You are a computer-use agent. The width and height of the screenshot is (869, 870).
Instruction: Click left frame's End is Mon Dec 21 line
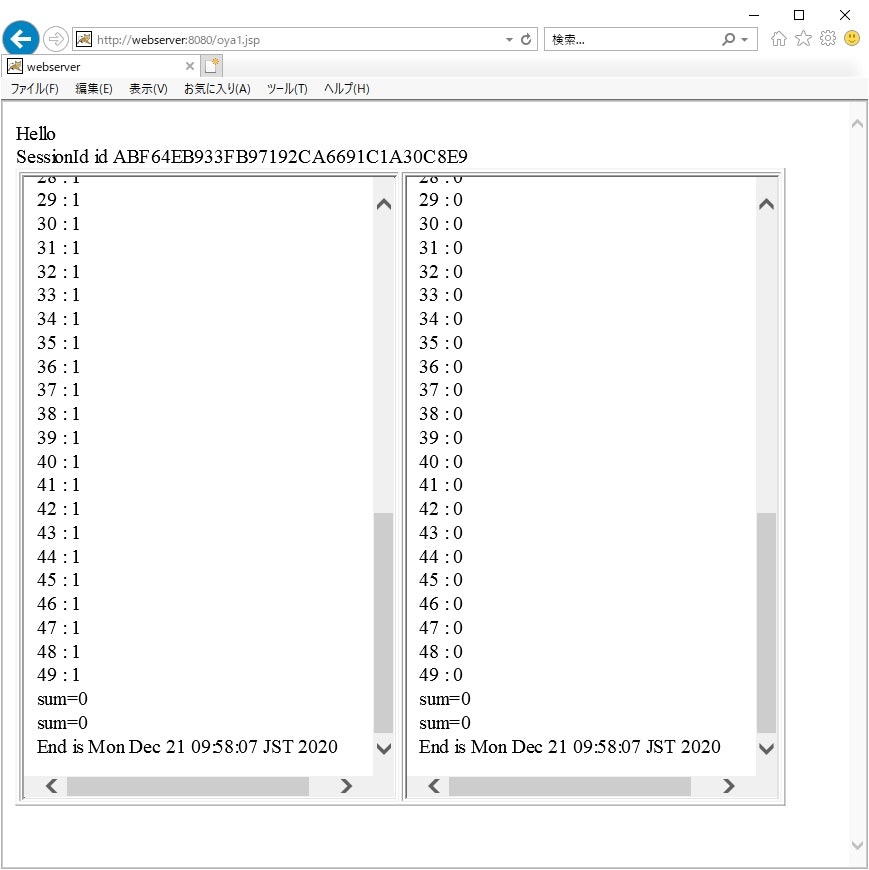(187, 747)
